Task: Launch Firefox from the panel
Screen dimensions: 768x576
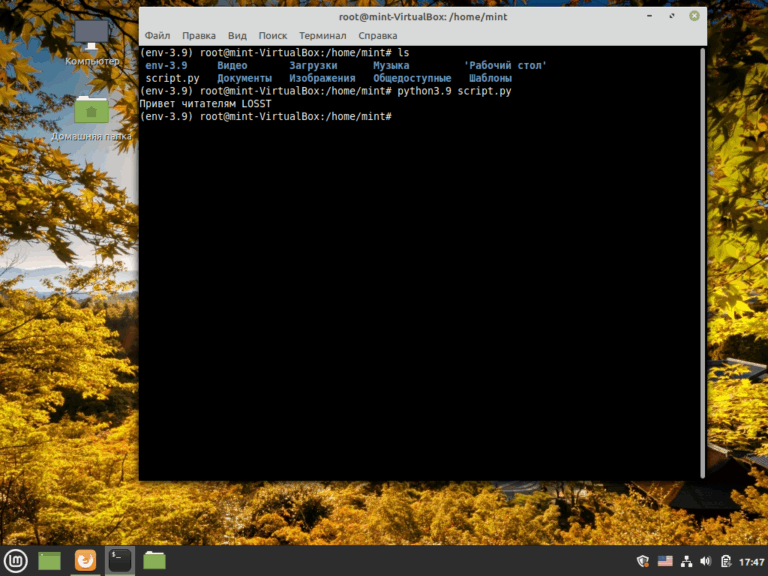Action: (x=85, y=561)
